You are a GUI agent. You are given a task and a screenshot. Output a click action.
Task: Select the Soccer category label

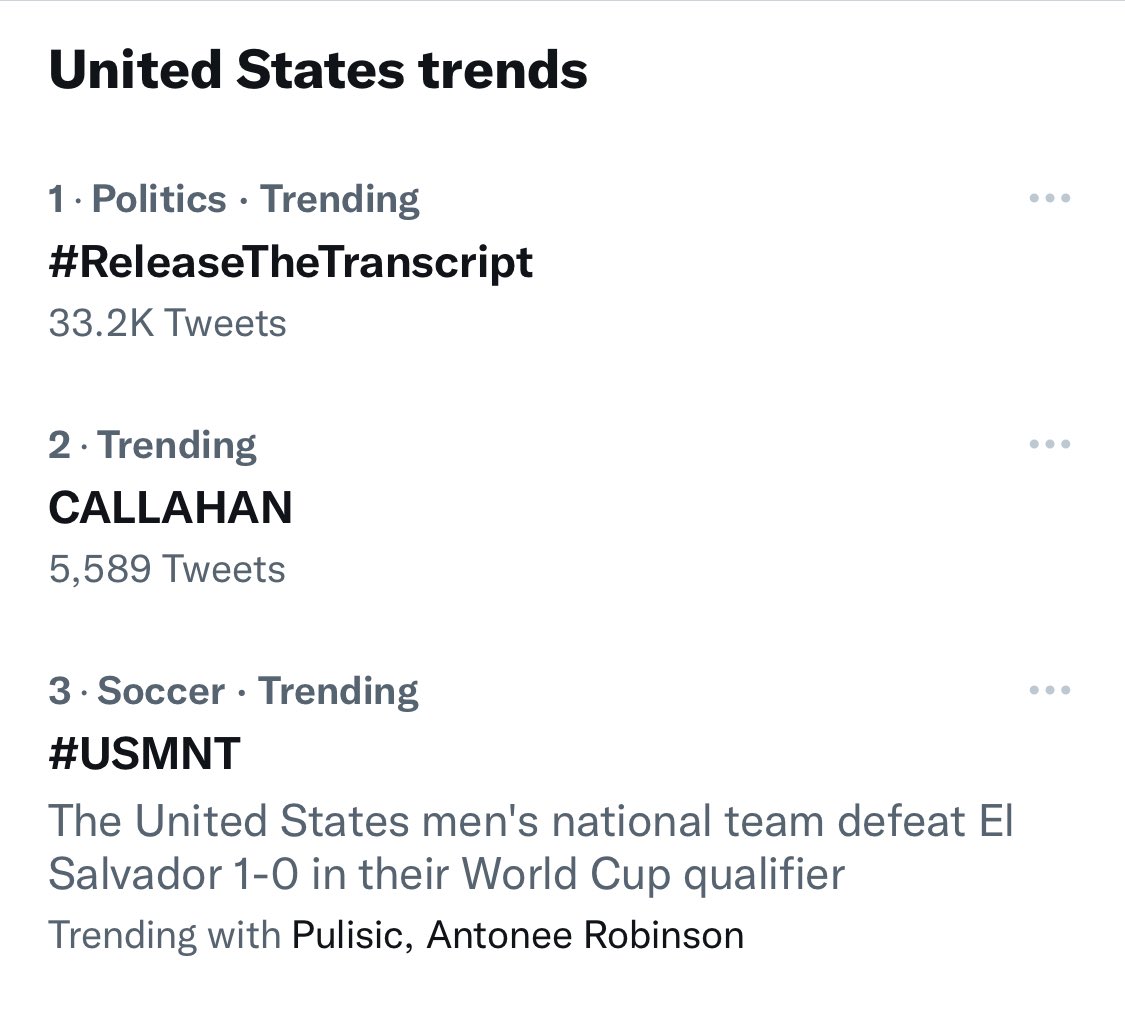point(162,691)
